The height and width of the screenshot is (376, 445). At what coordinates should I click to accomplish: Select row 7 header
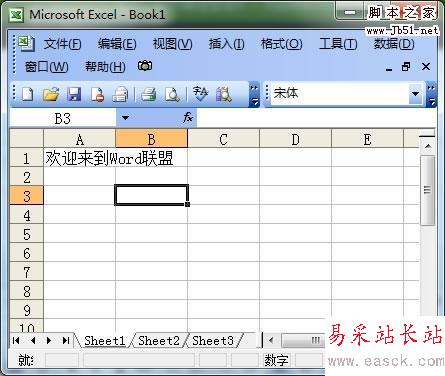click(x=27, y=272)
